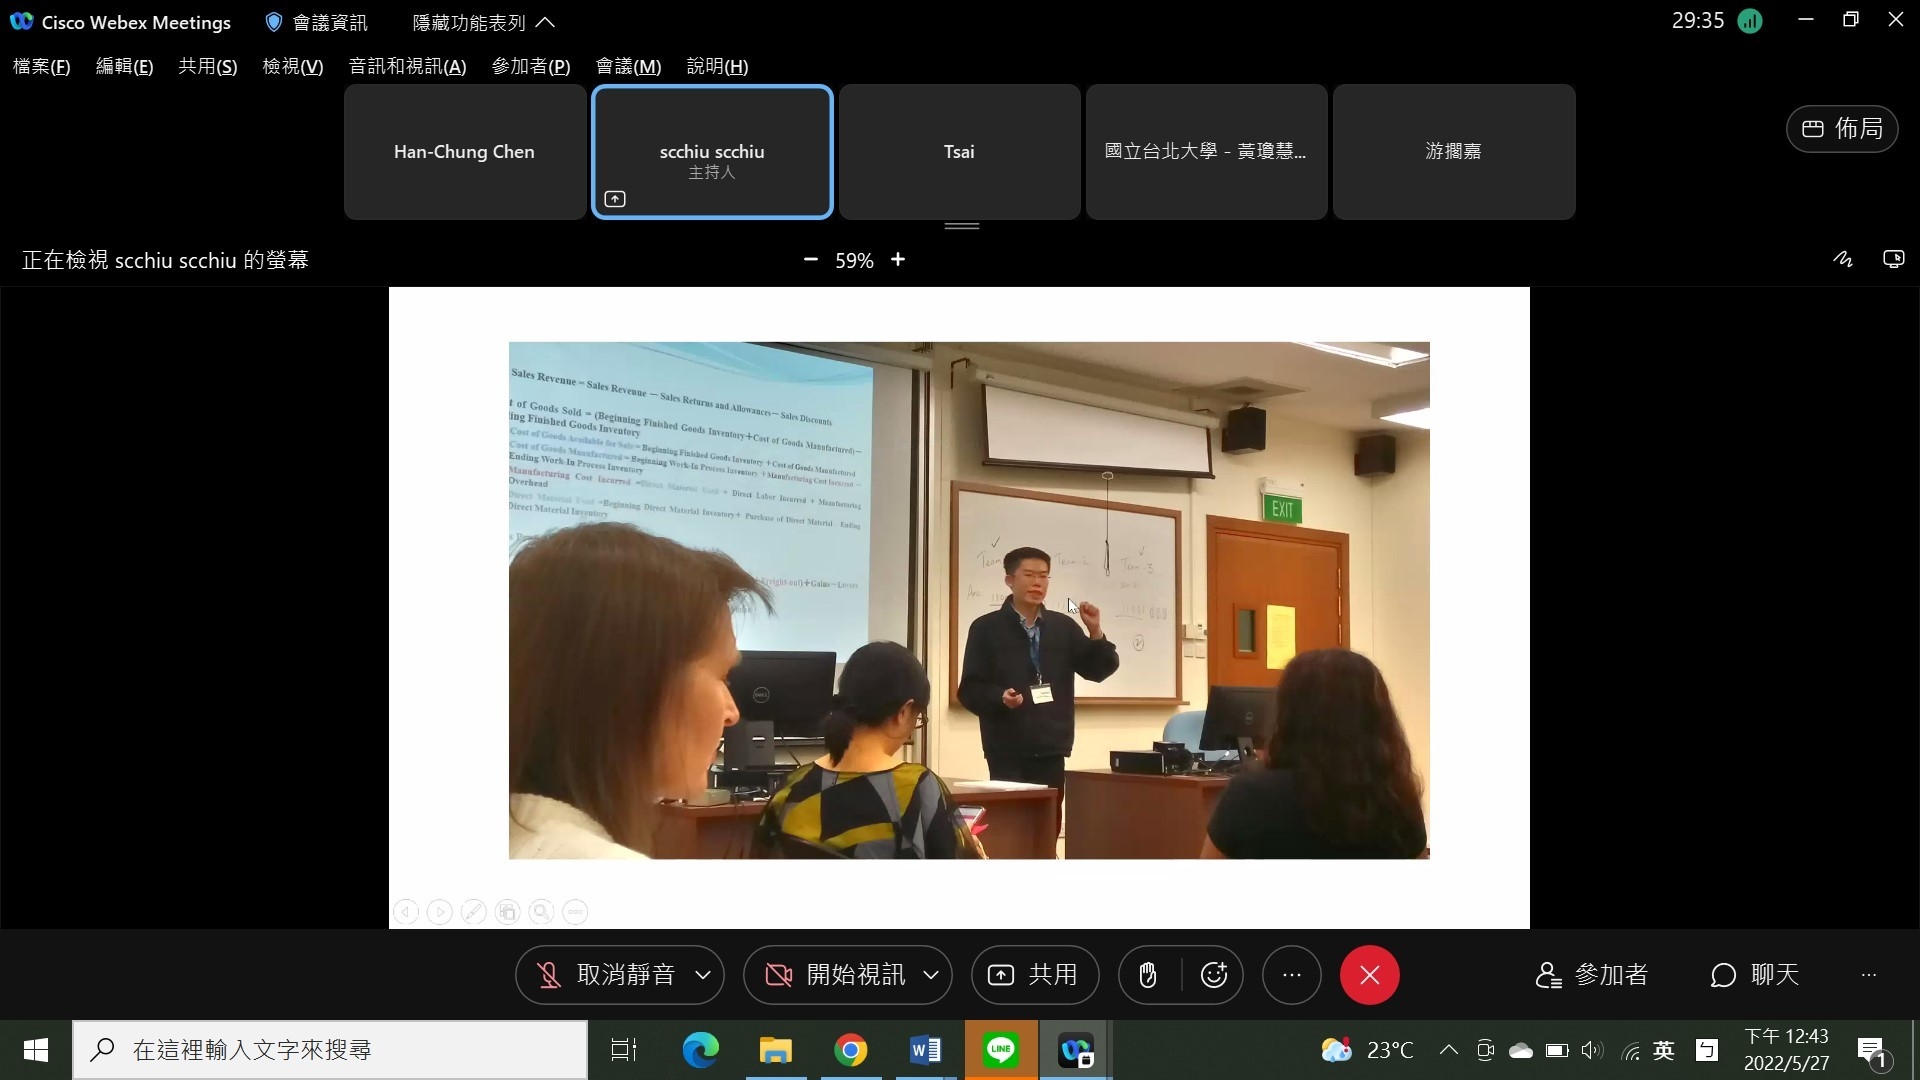
Task: Click the red leave meeting button
Action: (1369, 975)
